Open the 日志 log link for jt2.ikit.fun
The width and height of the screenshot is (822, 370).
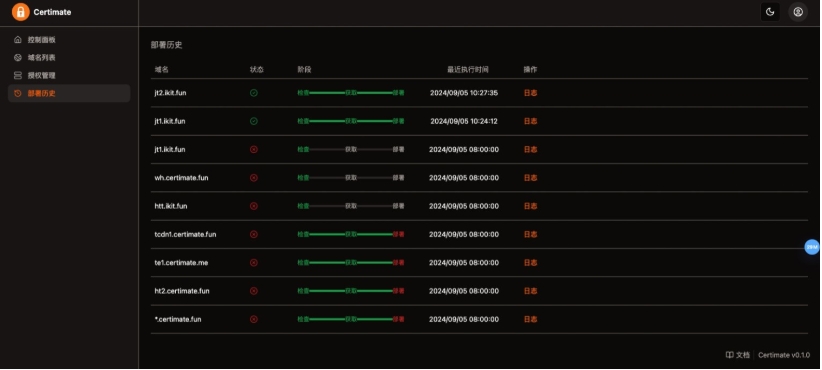(x=531, y=93)
